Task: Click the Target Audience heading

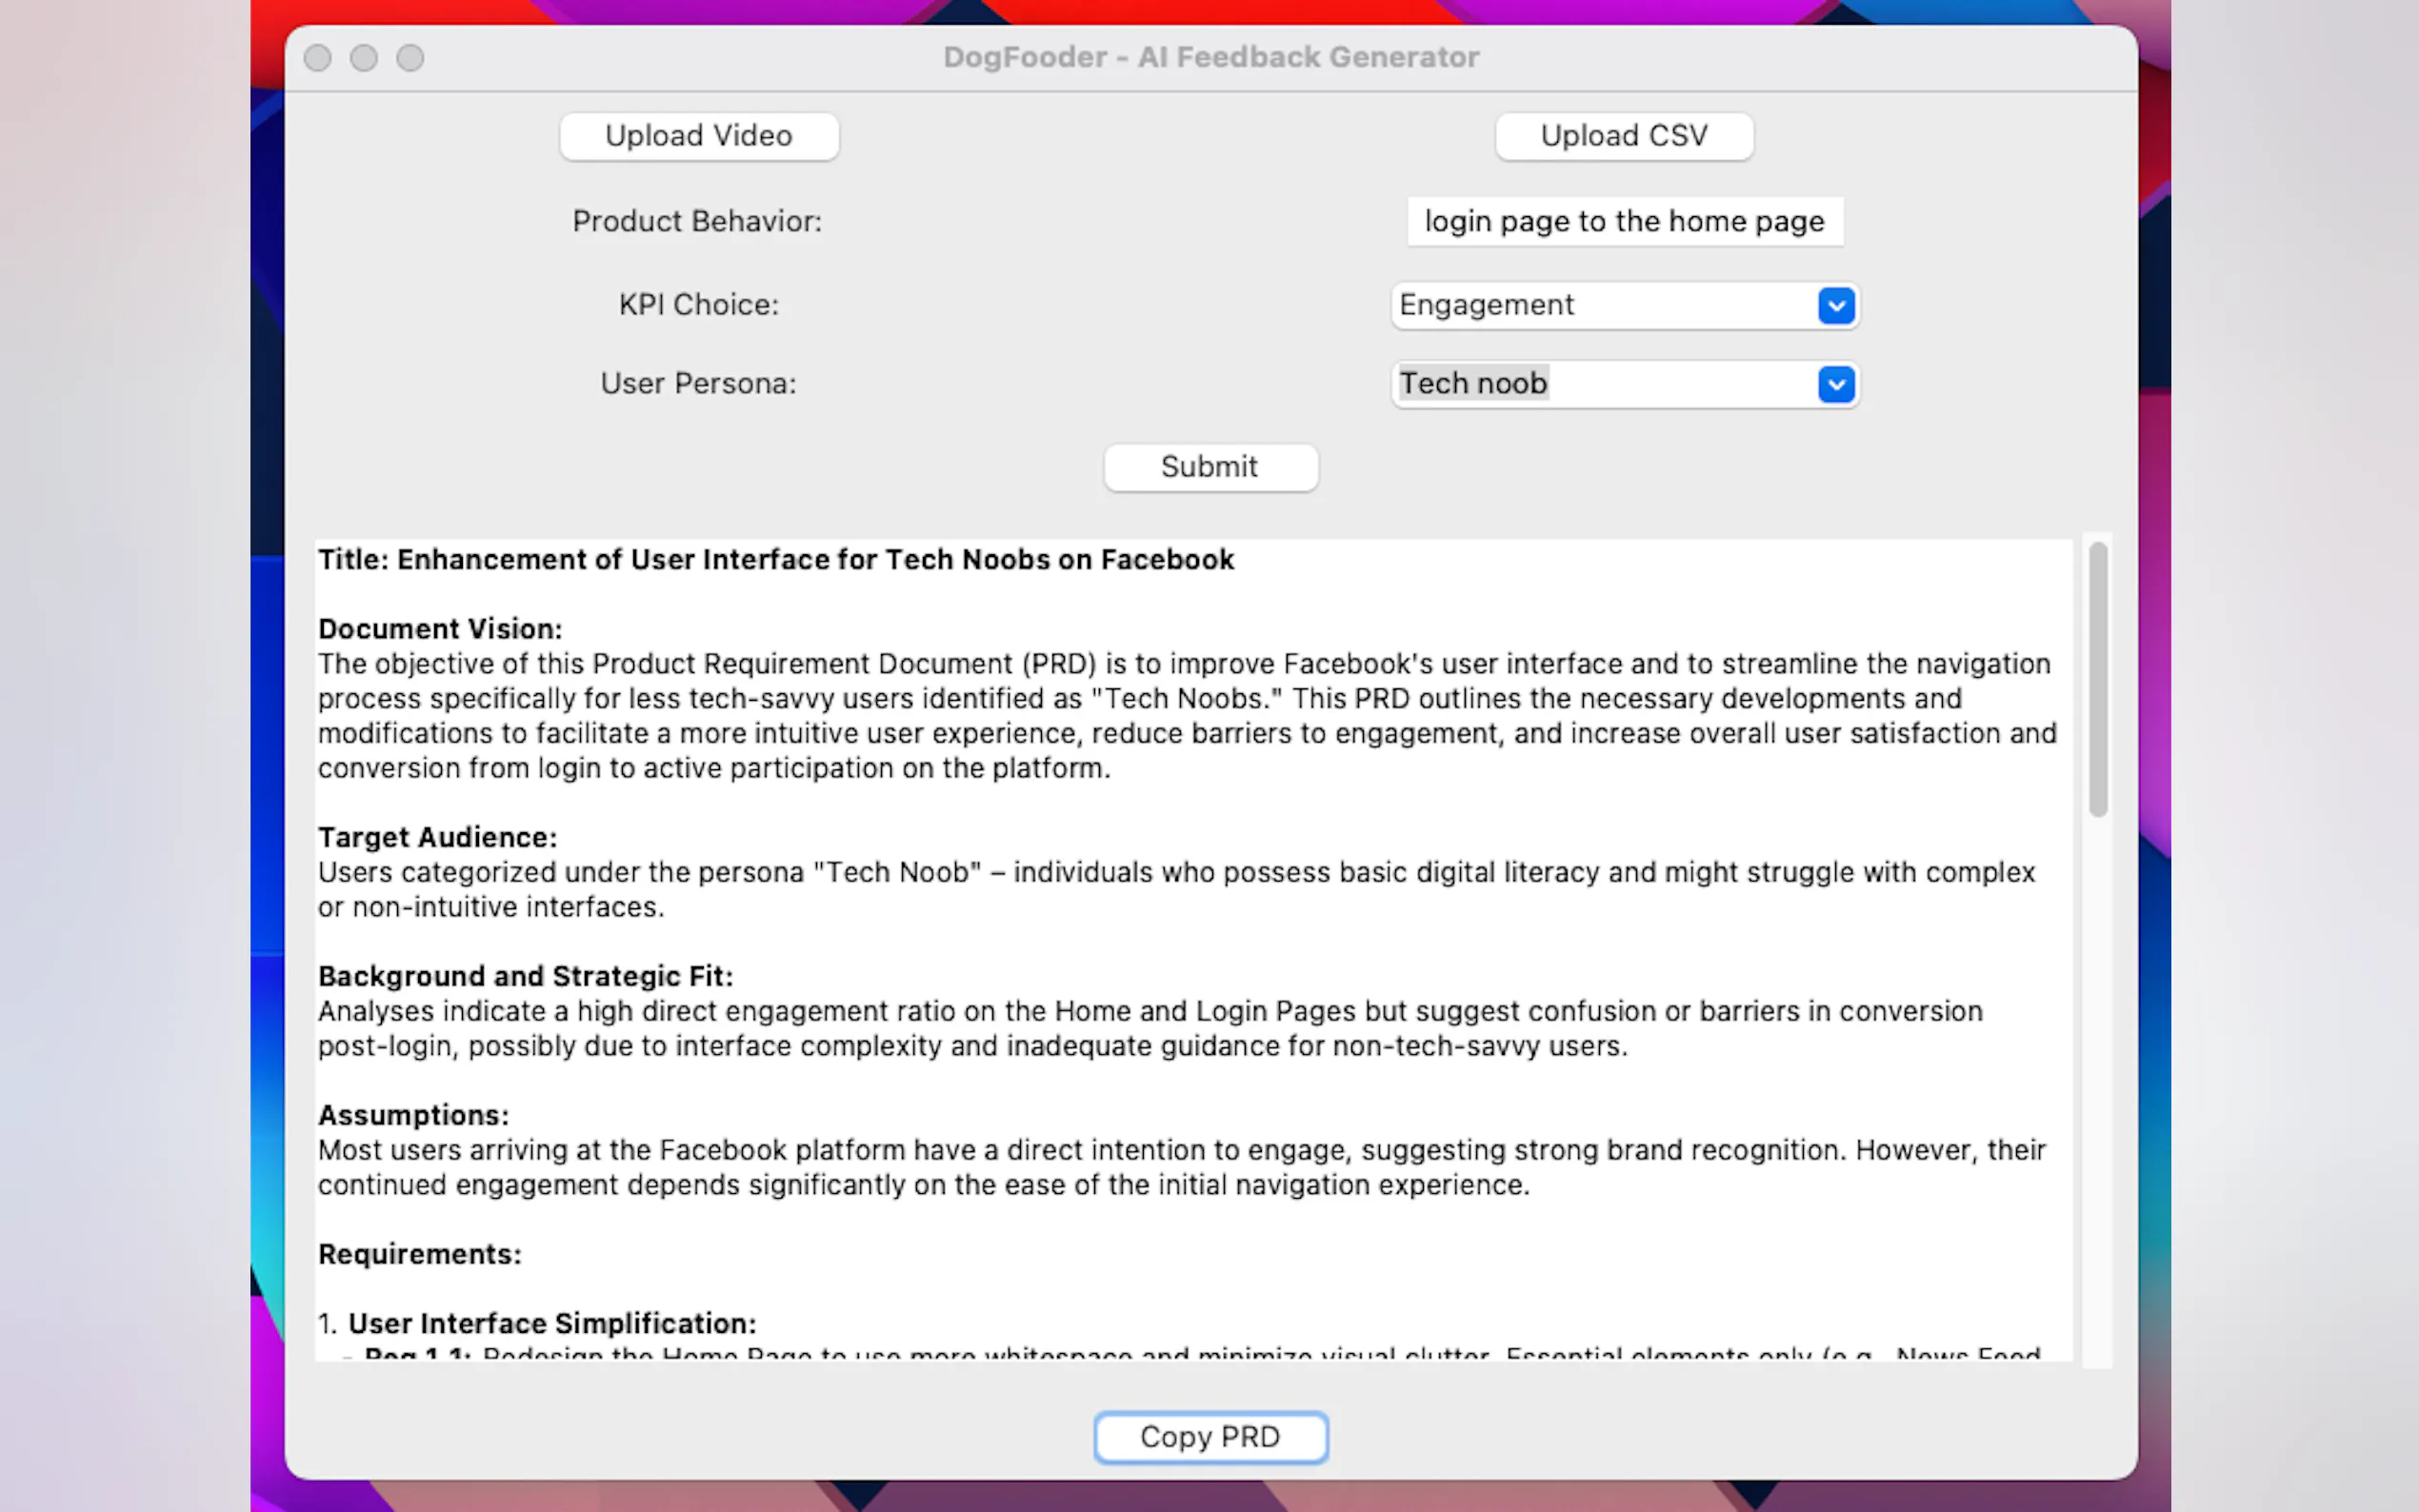Action: point(437,837)
